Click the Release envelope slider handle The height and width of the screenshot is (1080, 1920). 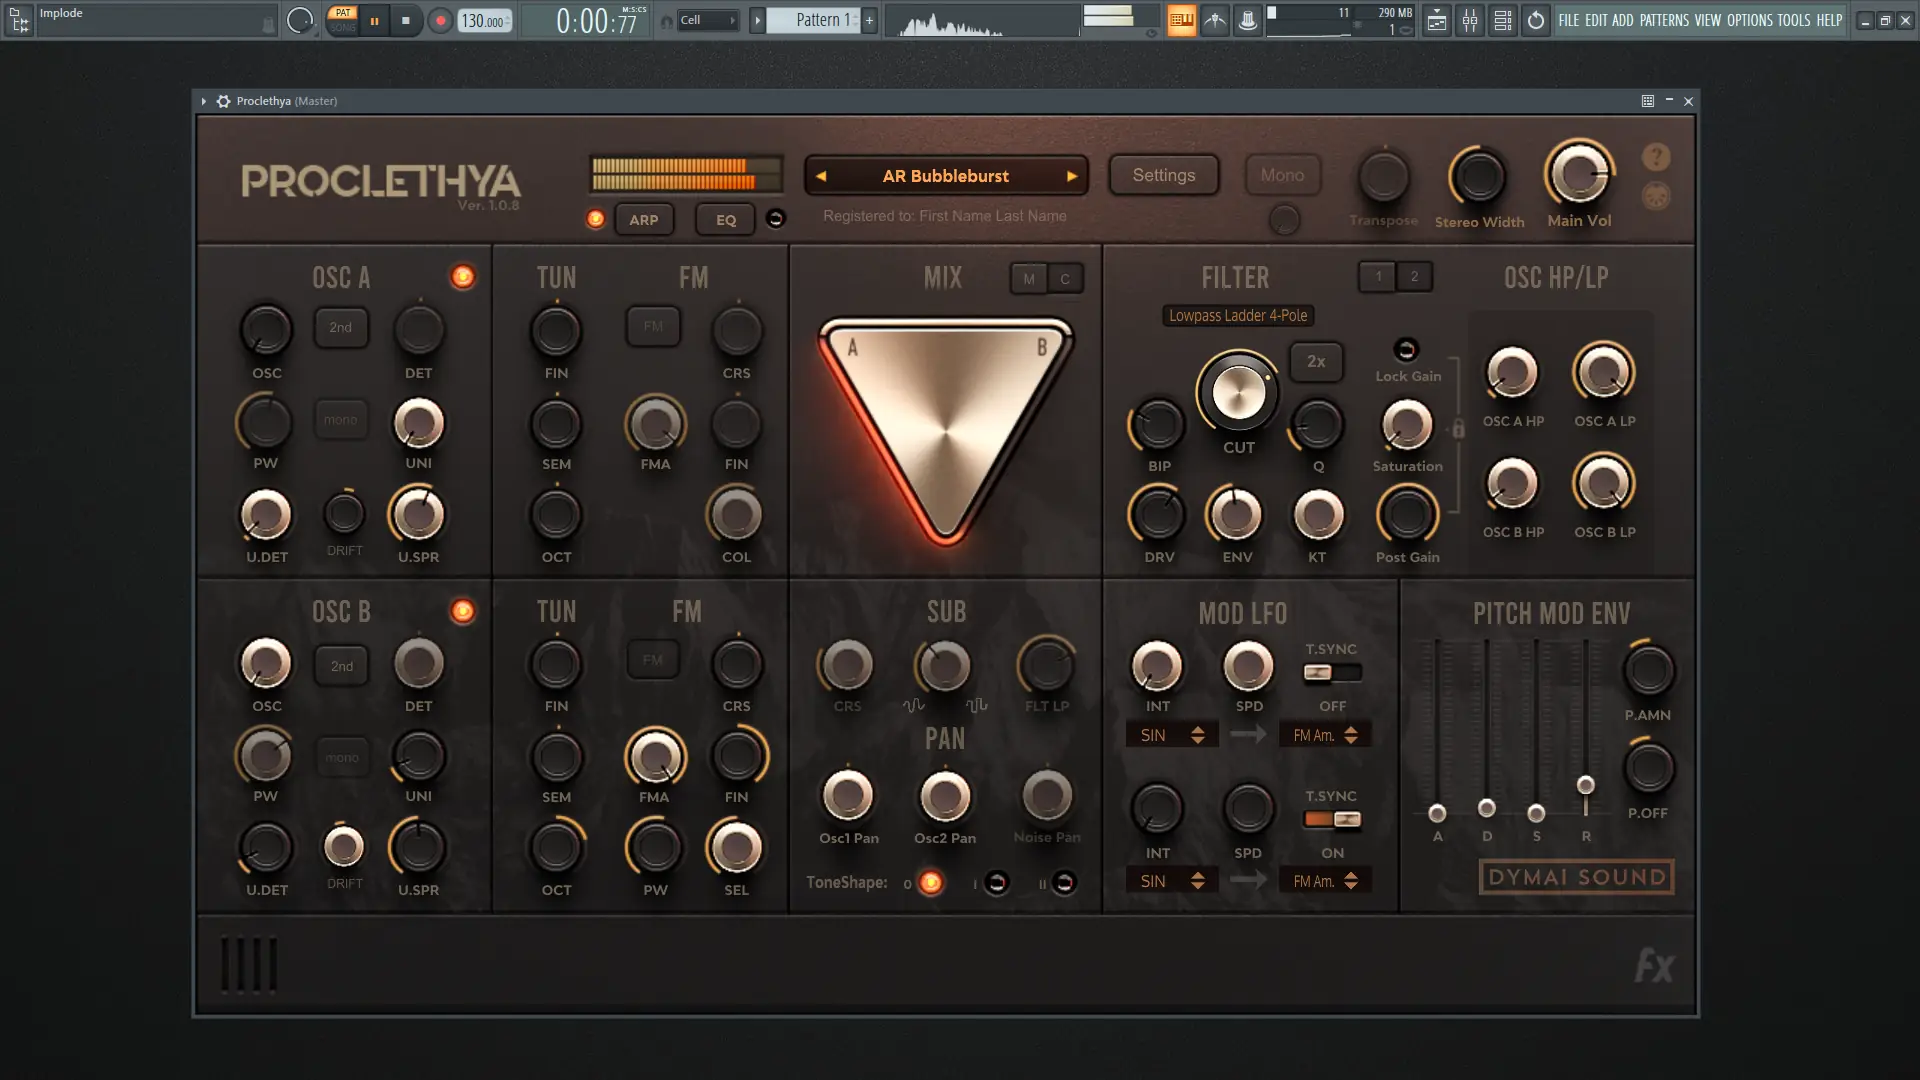(1585, 785)
